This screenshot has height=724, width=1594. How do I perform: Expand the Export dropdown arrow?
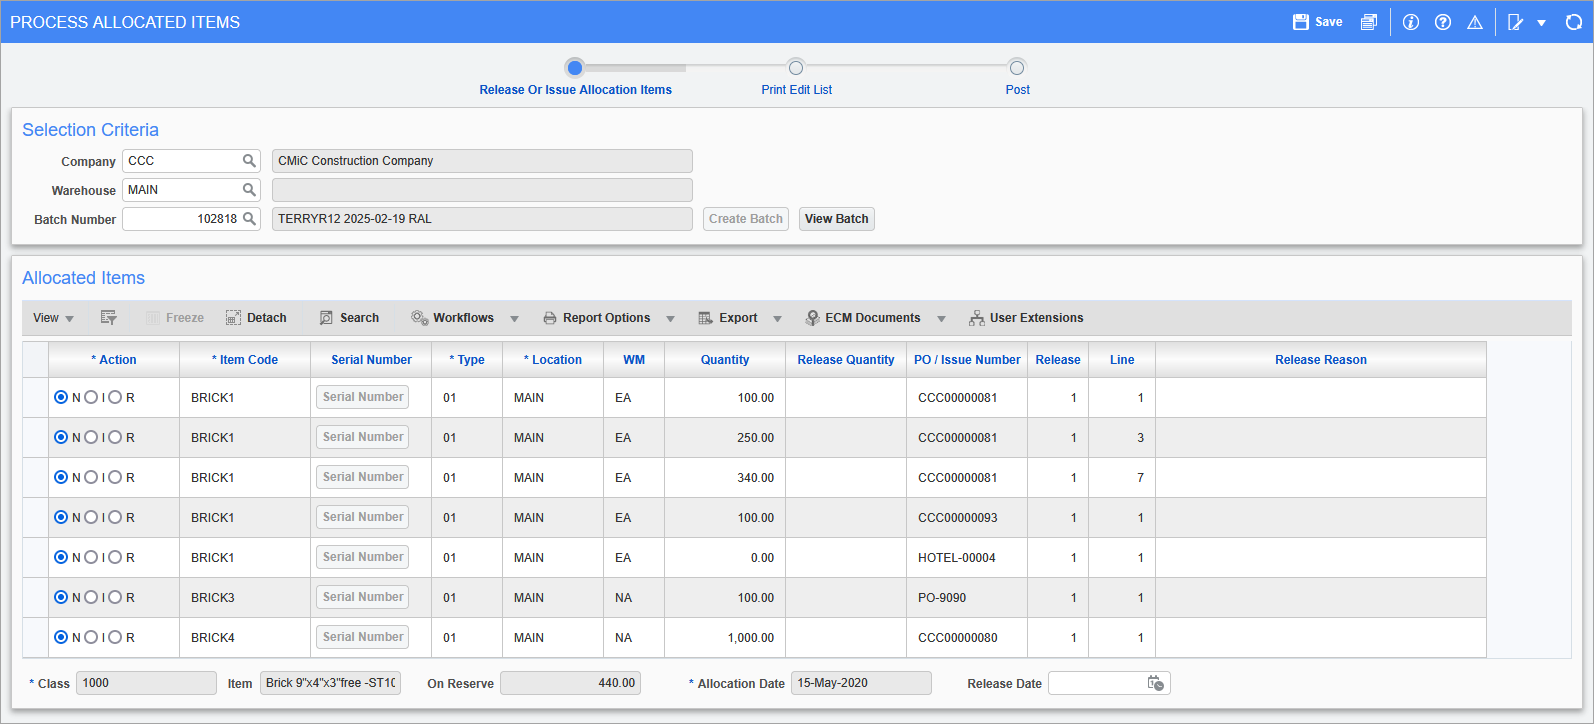click(777, 319)
